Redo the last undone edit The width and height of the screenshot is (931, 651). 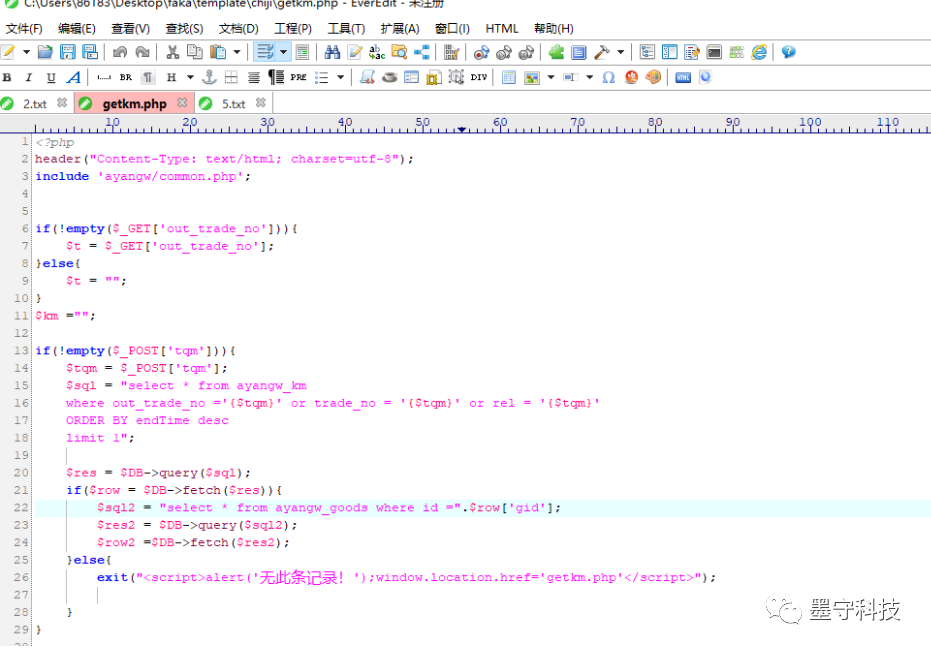[x=142, y=52]
